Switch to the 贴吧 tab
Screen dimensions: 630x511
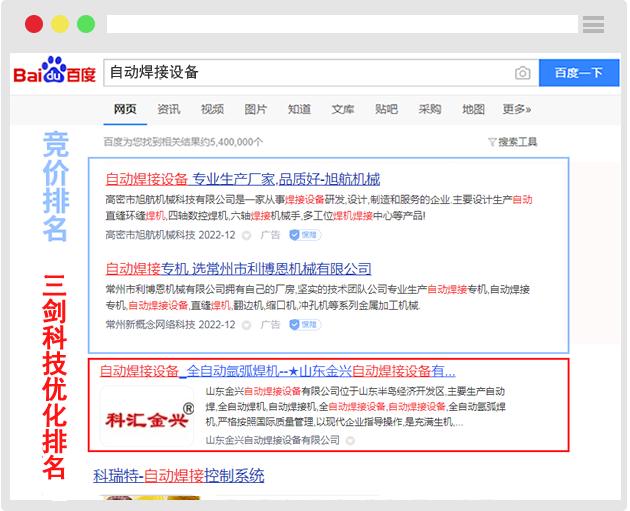pos(386,109)
